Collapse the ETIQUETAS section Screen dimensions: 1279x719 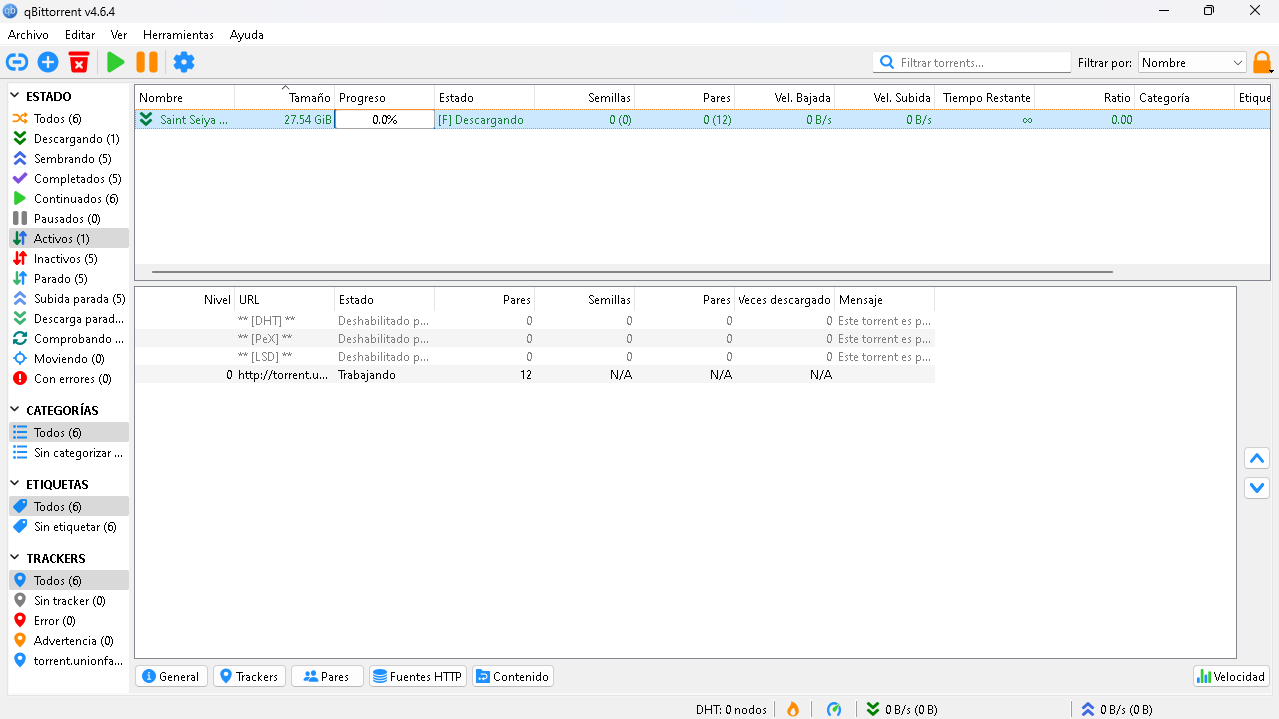coord(16,485)
